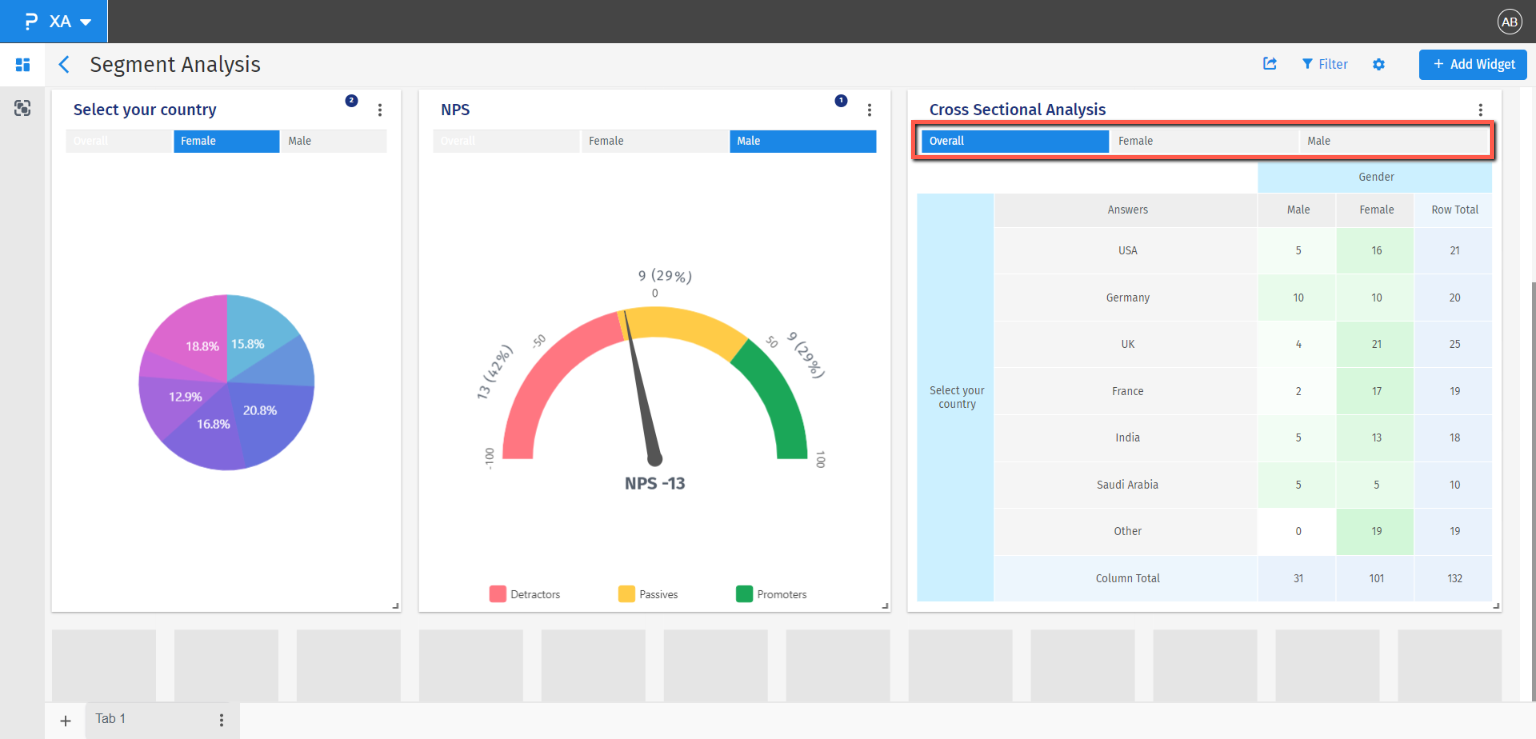Click resize handle of Select your country widget
Image resolution: width=1536 pixels, height=739 pixels.
pos(395,606)
